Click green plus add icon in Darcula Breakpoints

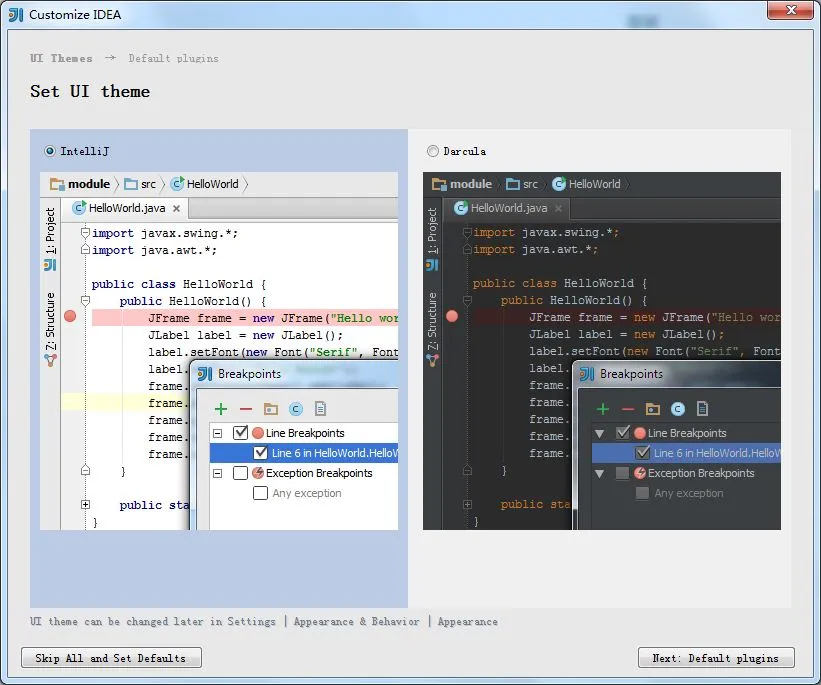[x=603, y=409]
